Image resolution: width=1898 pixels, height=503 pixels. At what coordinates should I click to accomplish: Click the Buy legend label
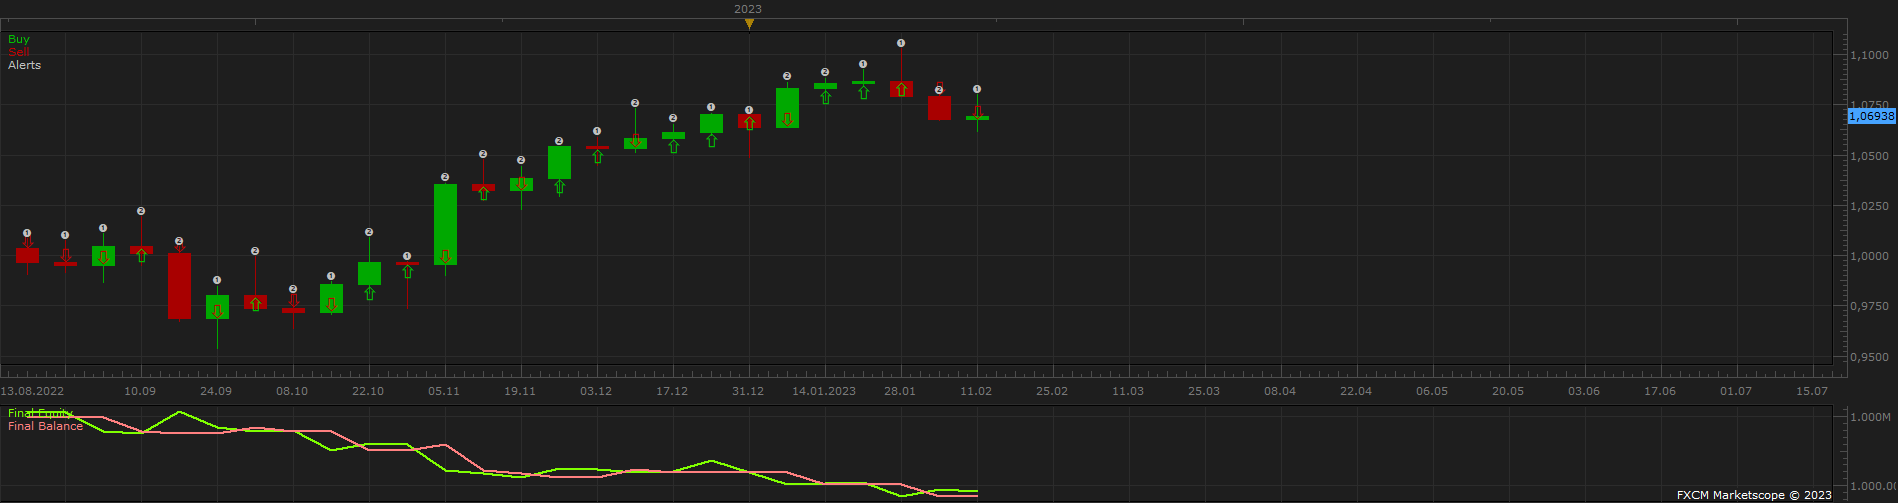click(19, 39)
